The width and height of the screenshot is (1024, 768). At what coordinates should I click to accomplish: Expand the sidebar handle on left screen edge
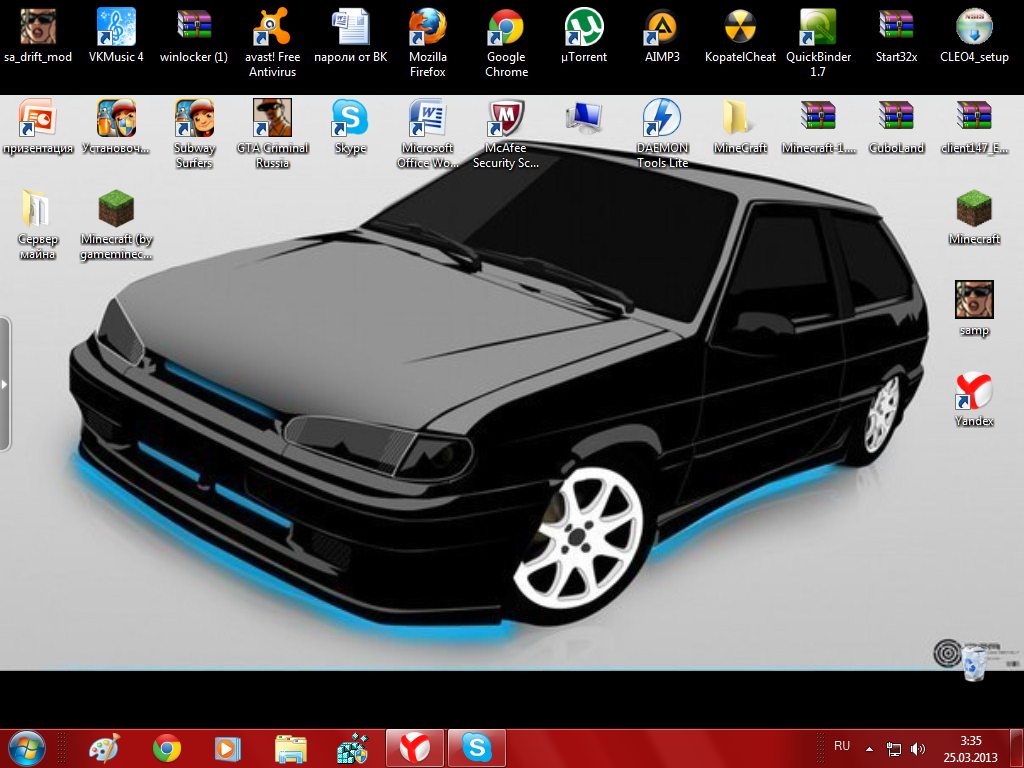point(5,384)
